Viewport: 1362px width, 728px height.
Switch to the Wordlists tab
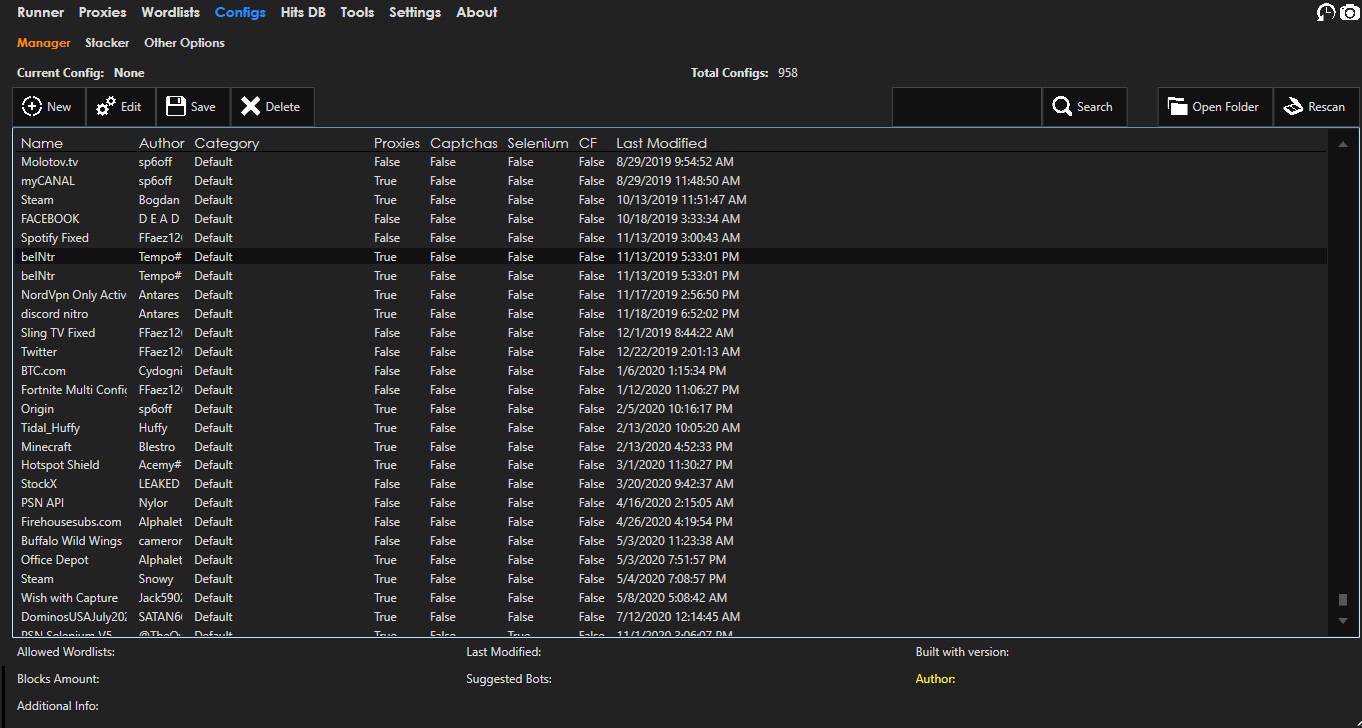[x=170, y=12]
